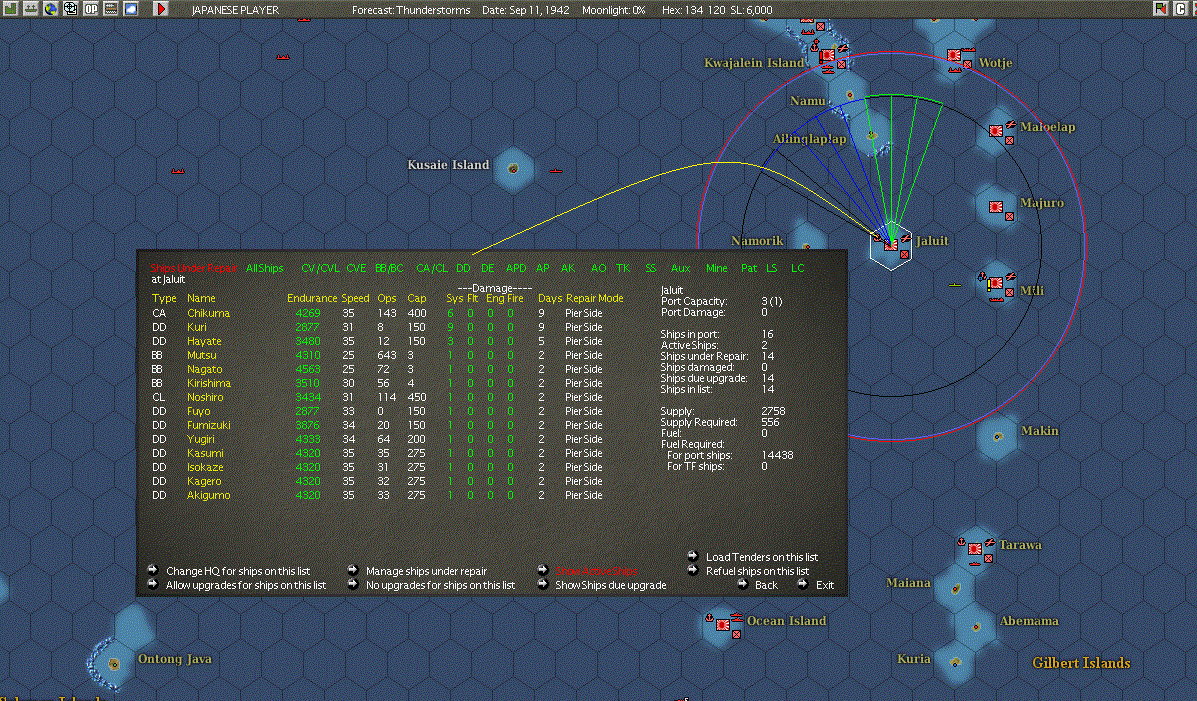Select the Maiana island hex
Viewport: 1197px width, 701px height.
[x=955, y=589]
